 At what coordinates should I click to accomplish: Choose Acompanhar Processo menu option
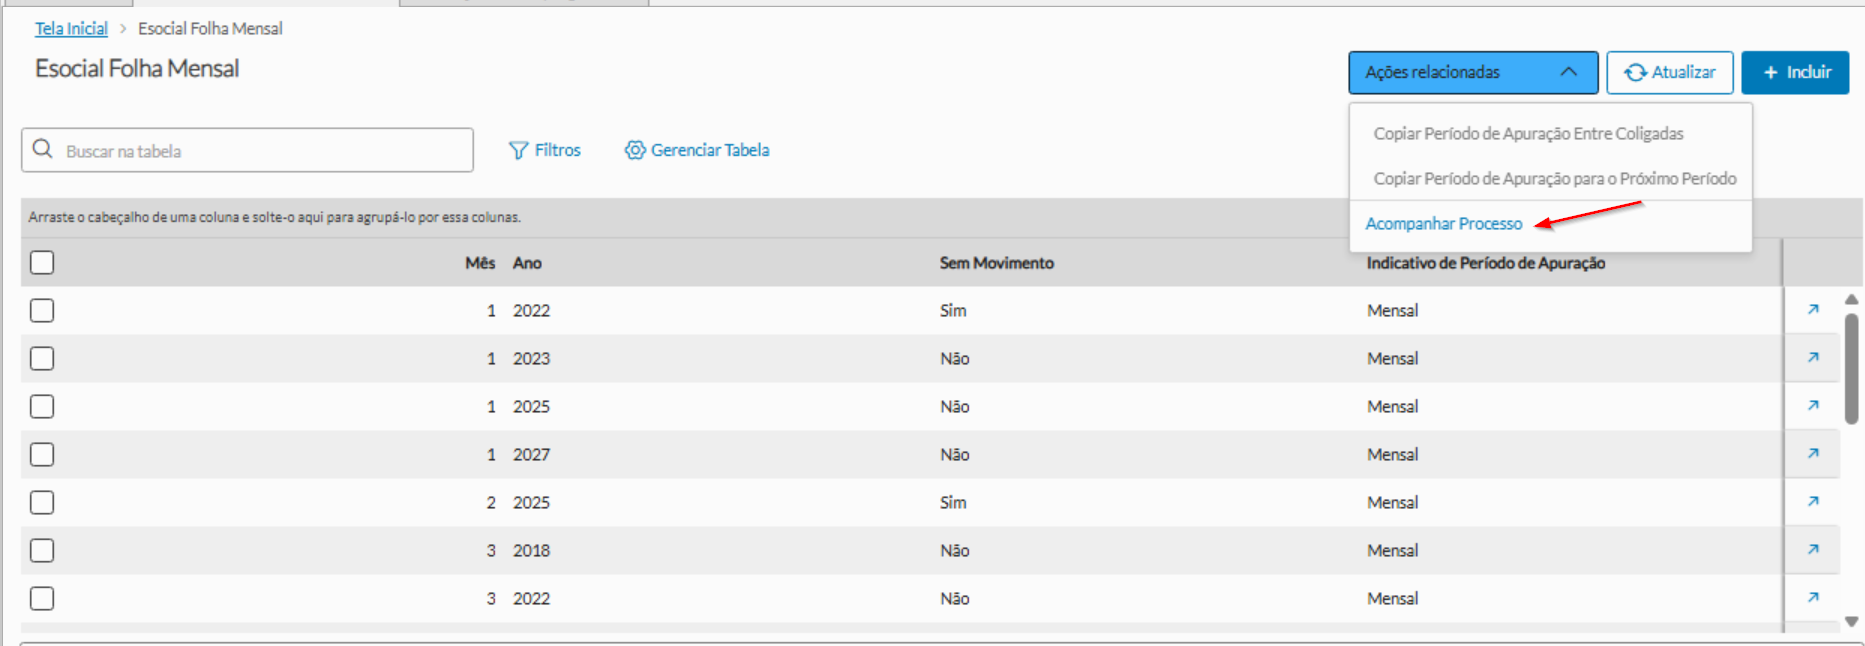pos(1443,224)
